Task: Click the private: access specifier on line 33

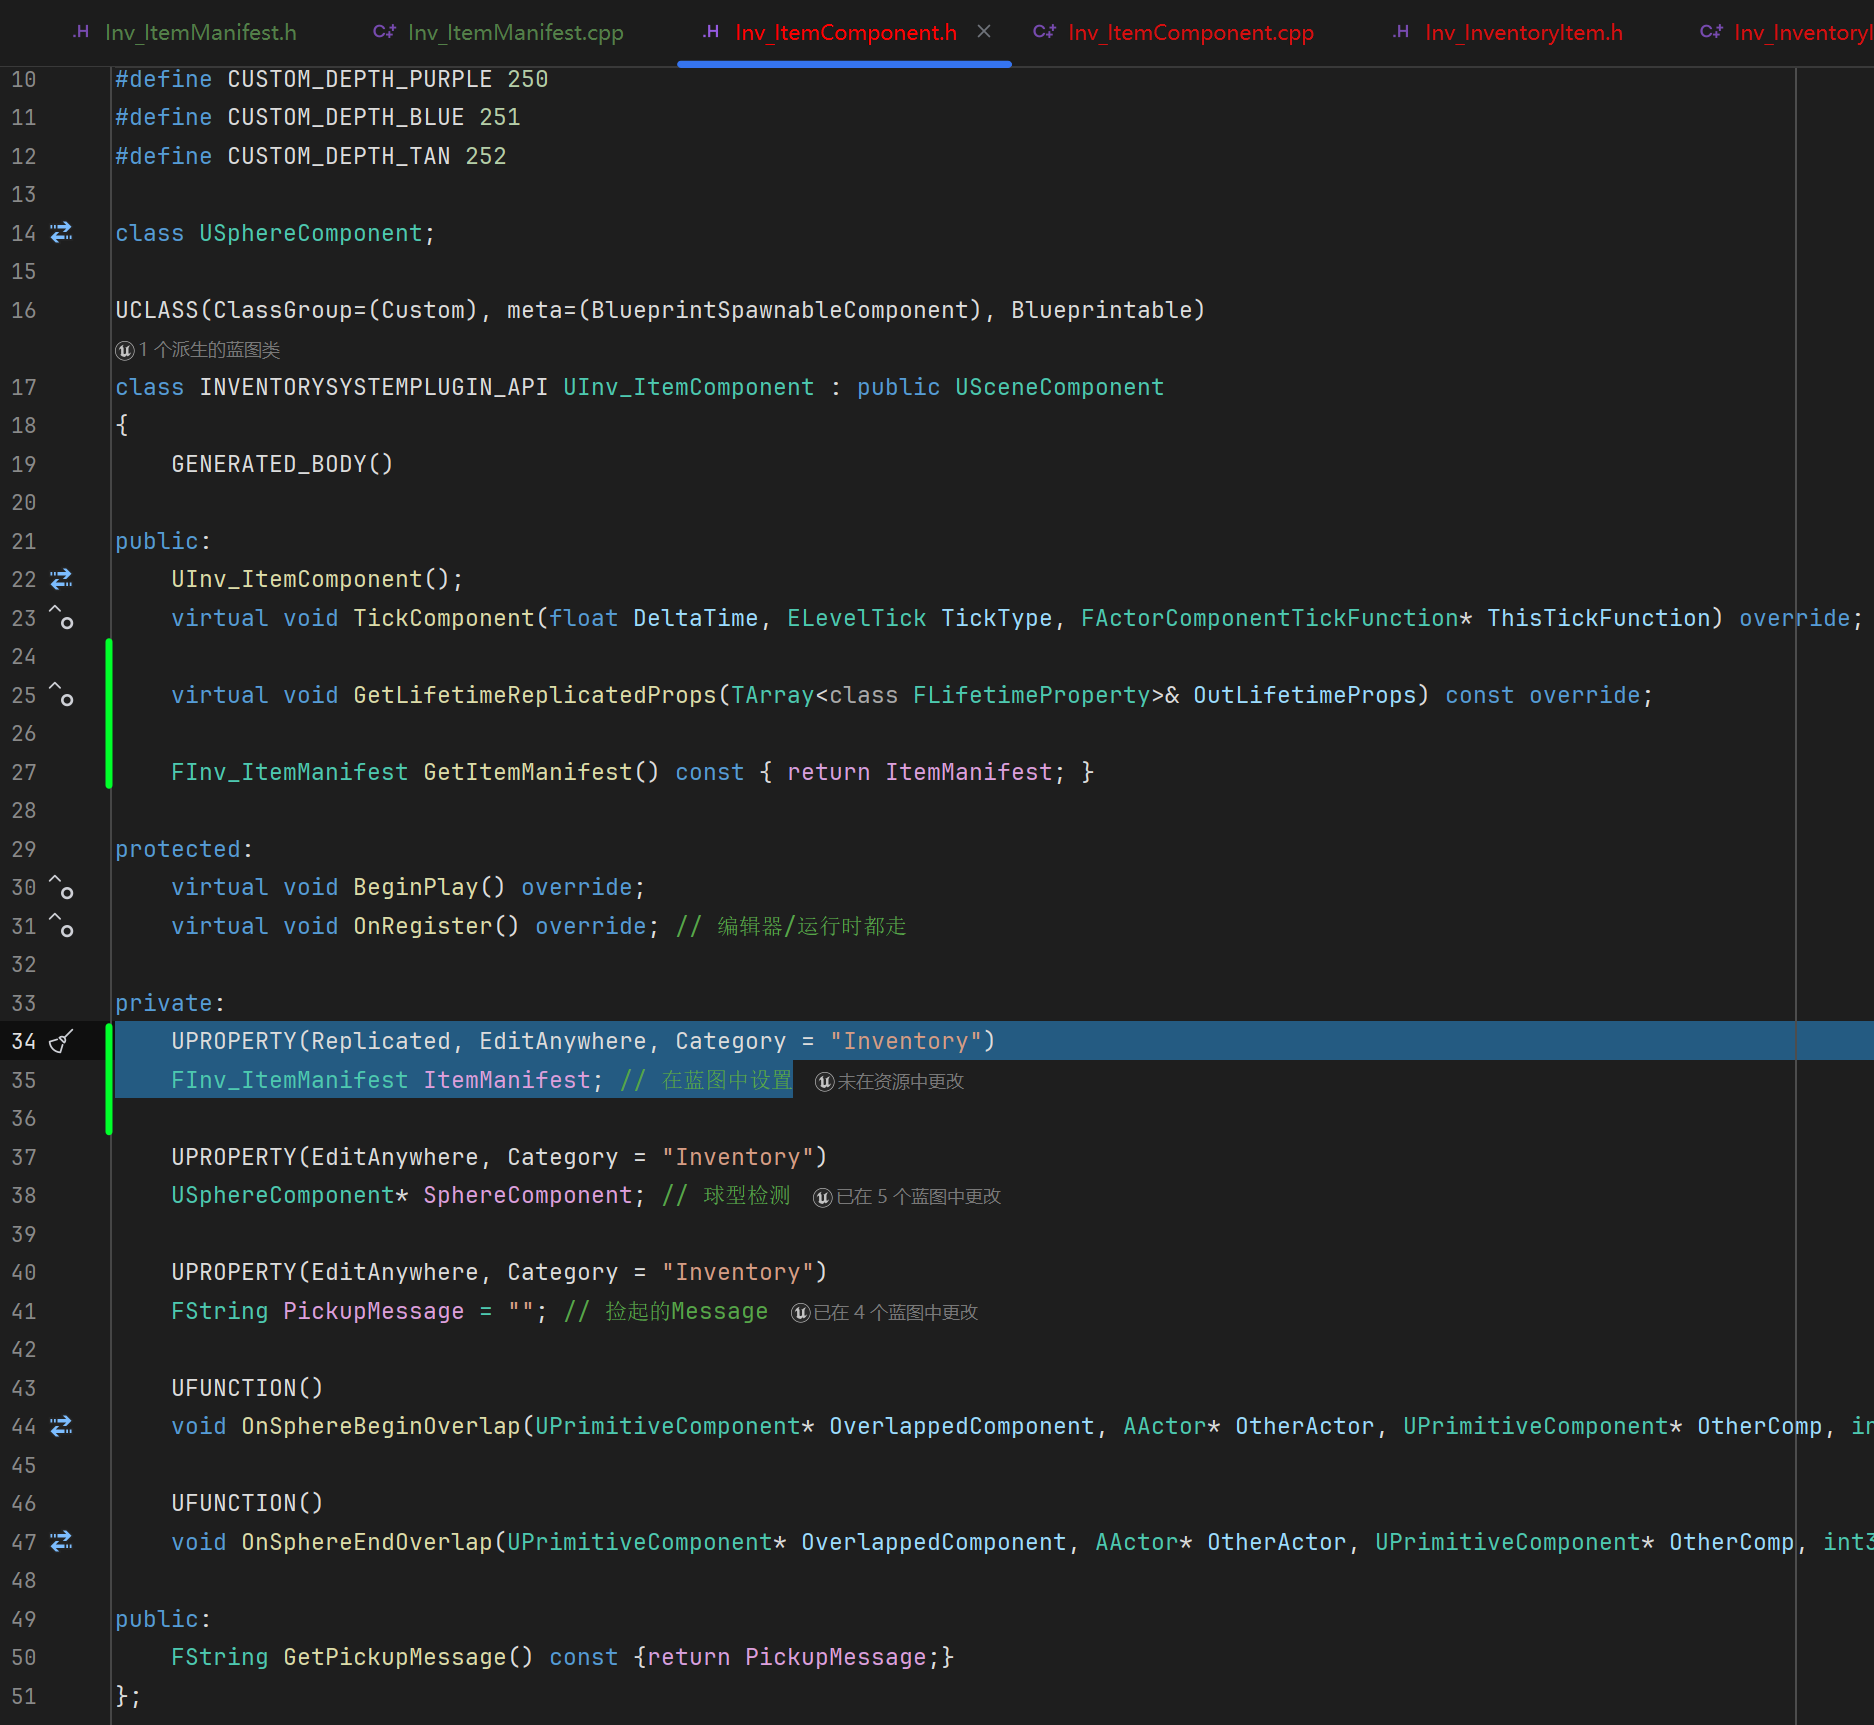Action: click(170, 1003)
